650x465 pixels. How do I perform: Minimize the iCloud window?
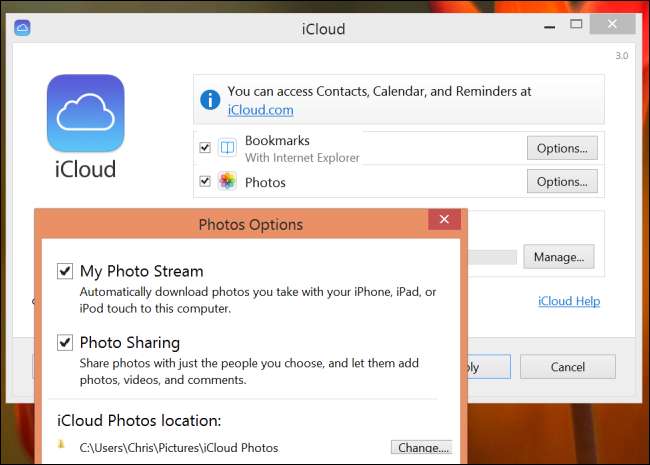[550, 27]
